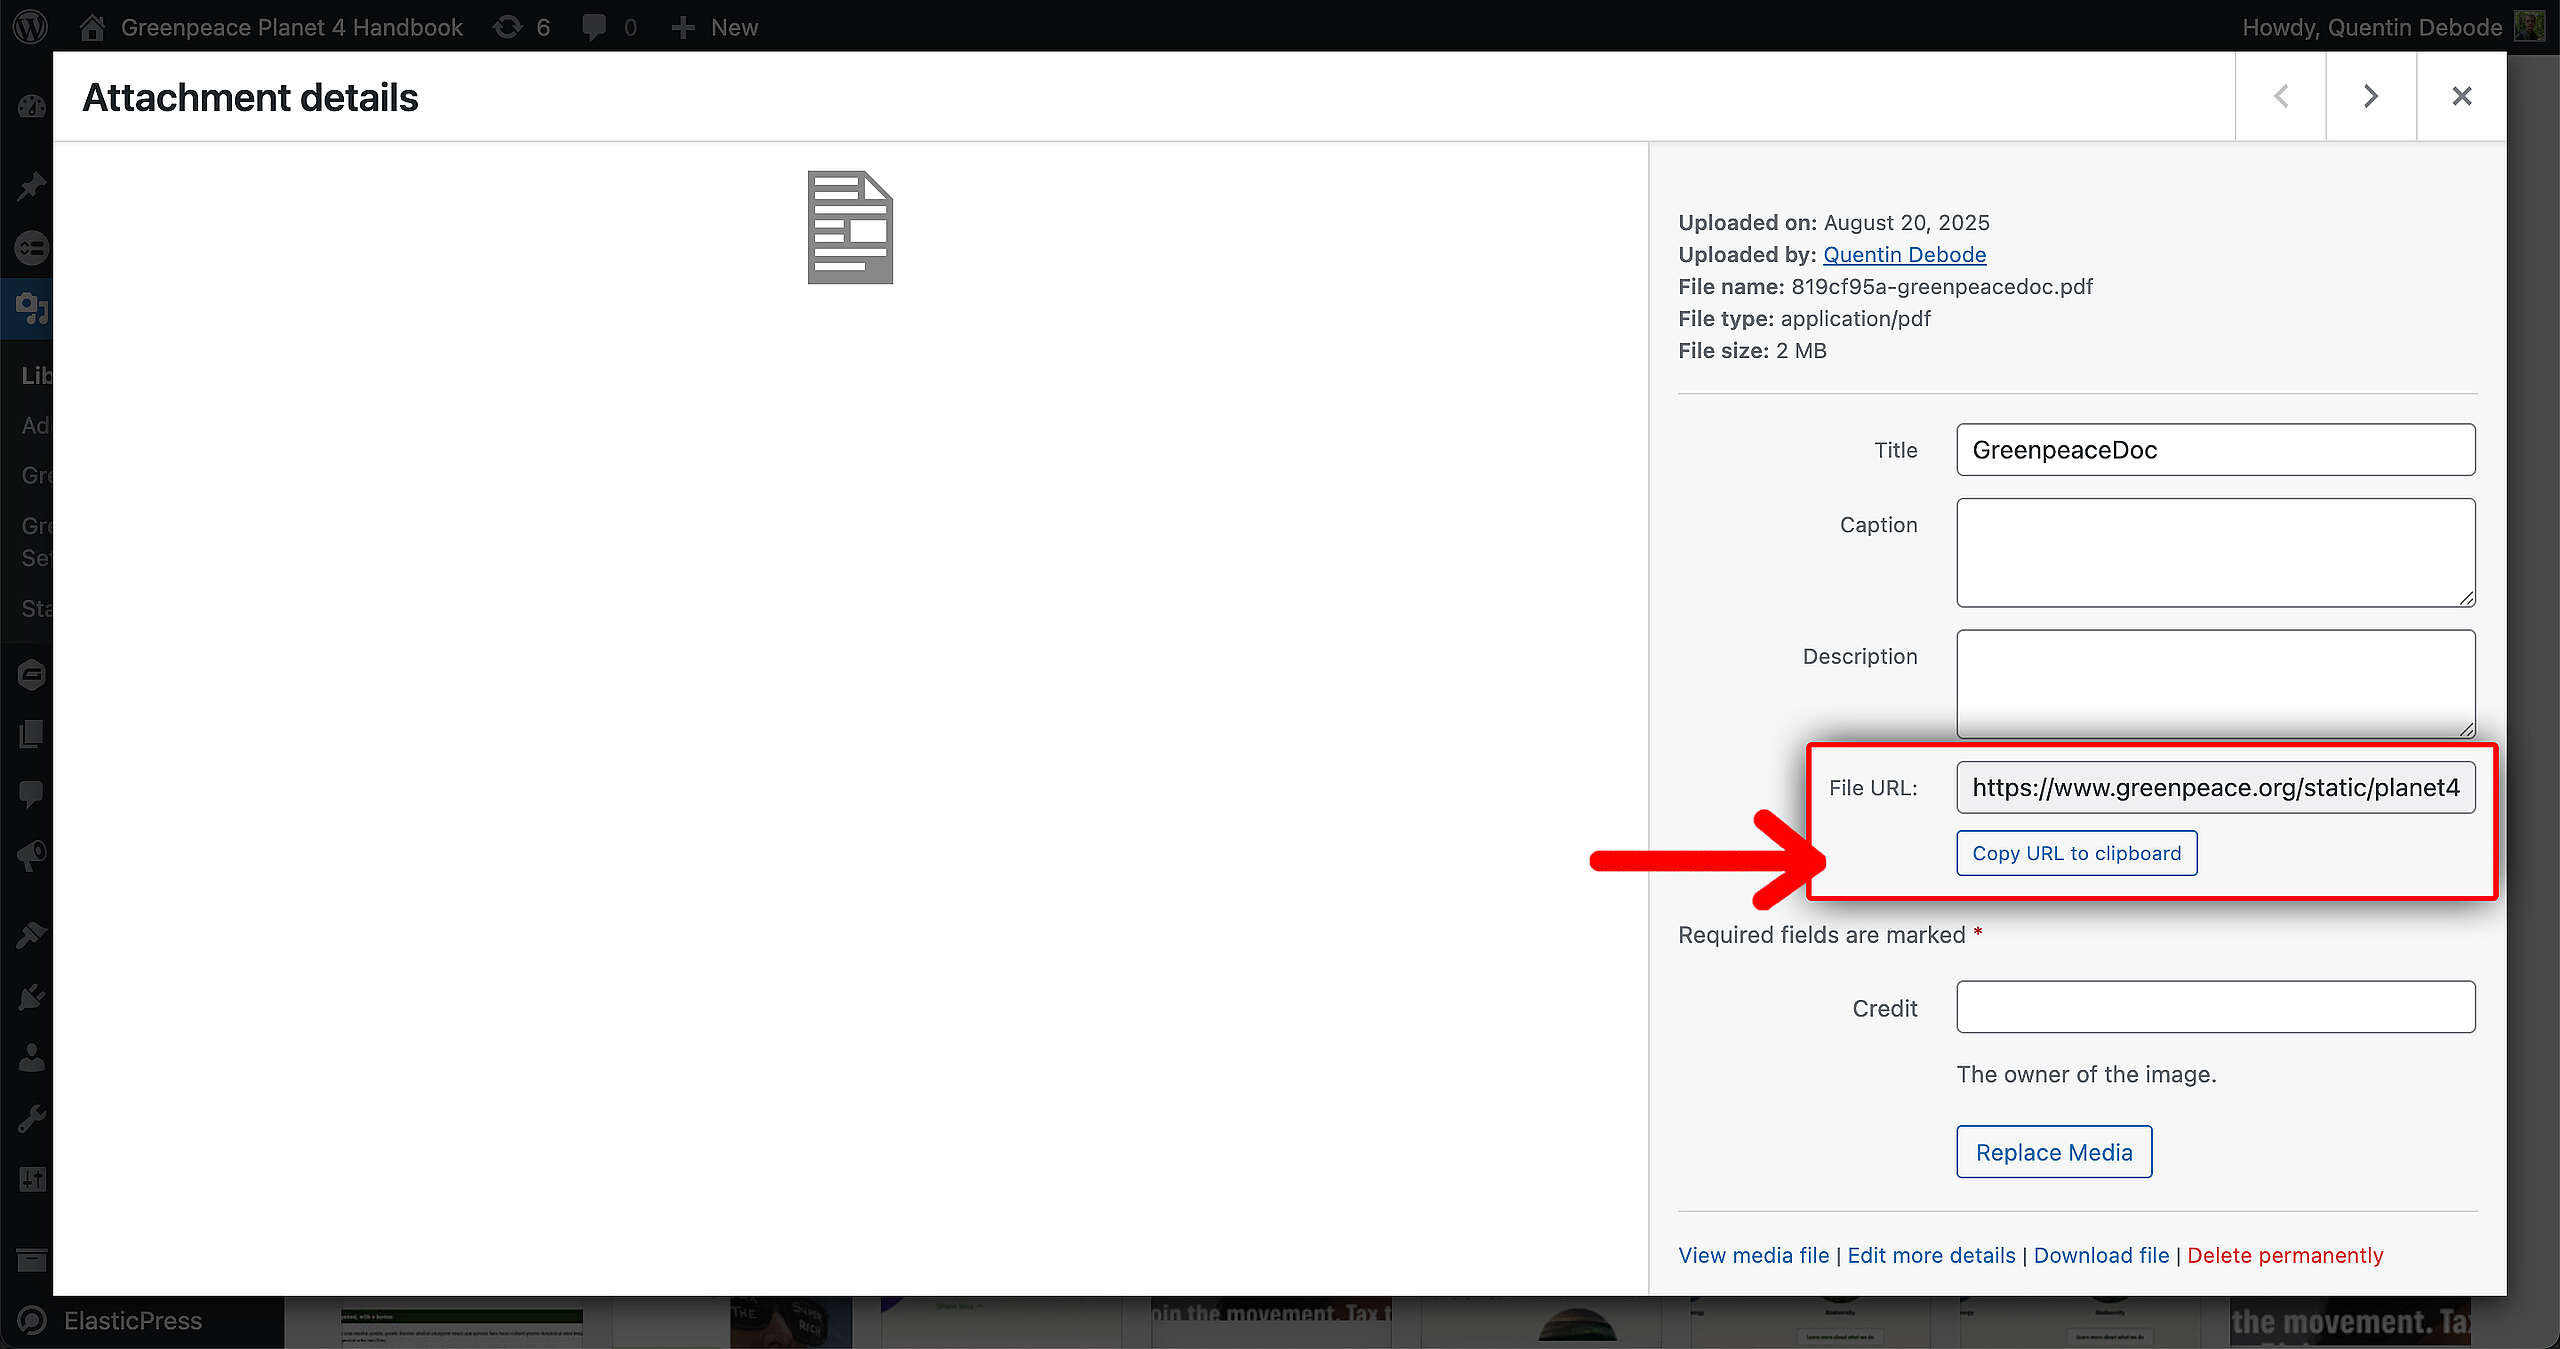Click the Download file link
Screen dimensions: 2560x1349
tap(2101, 1256)
